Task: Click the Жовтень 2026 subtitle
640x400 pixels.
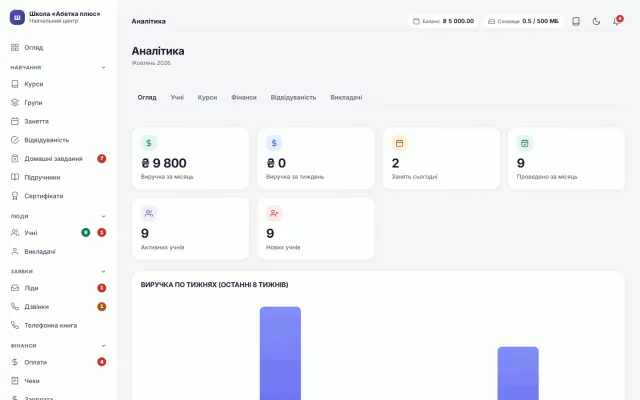Action: tap(151, 63)
